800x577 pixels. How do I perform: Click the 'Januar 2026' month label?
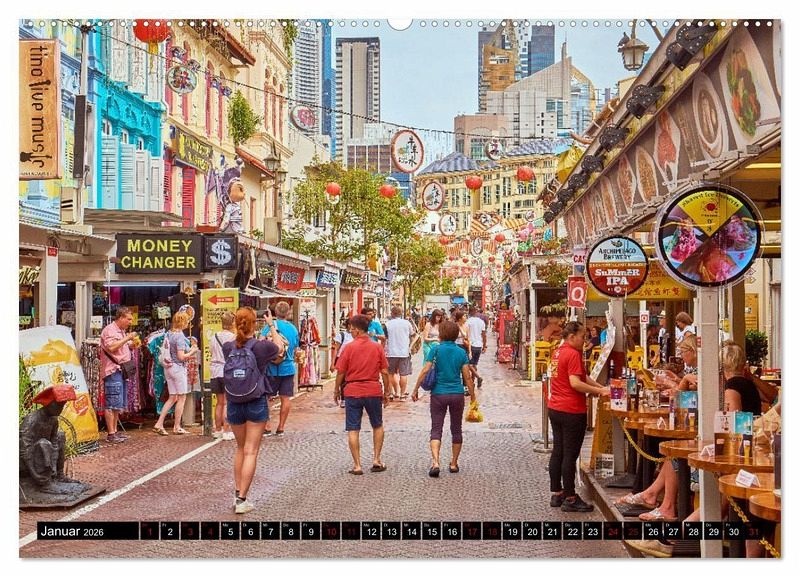pyautogui.click(x=72, y=531)
